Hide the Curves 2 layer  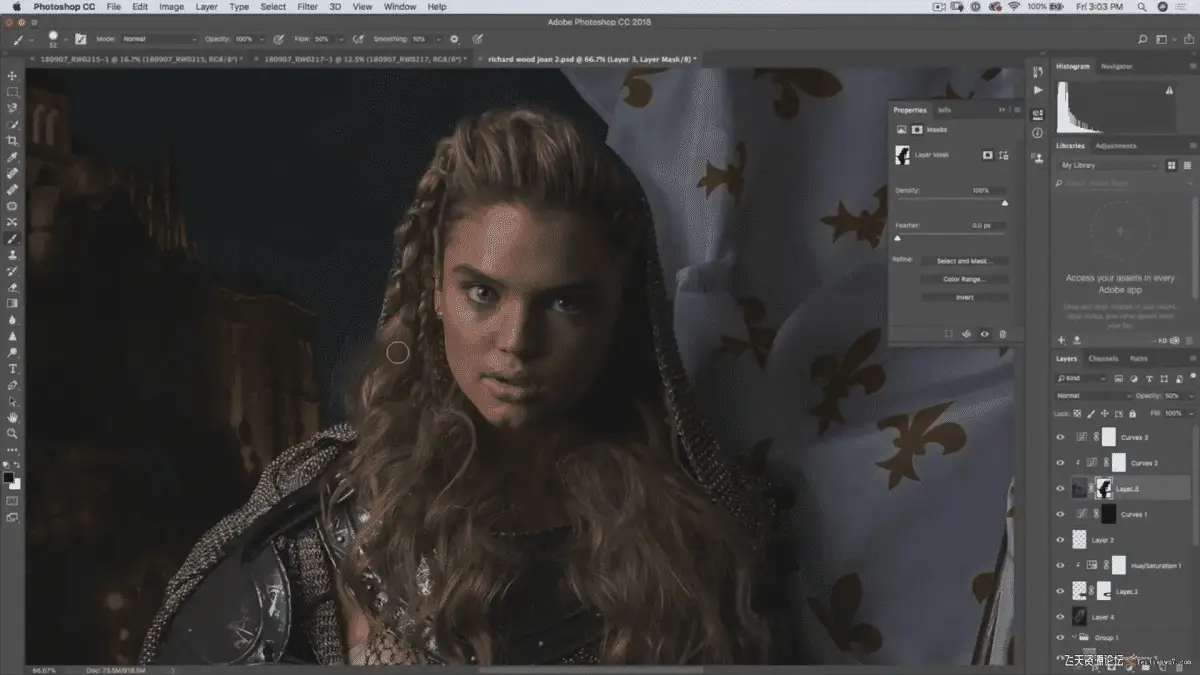point(1062,463)
